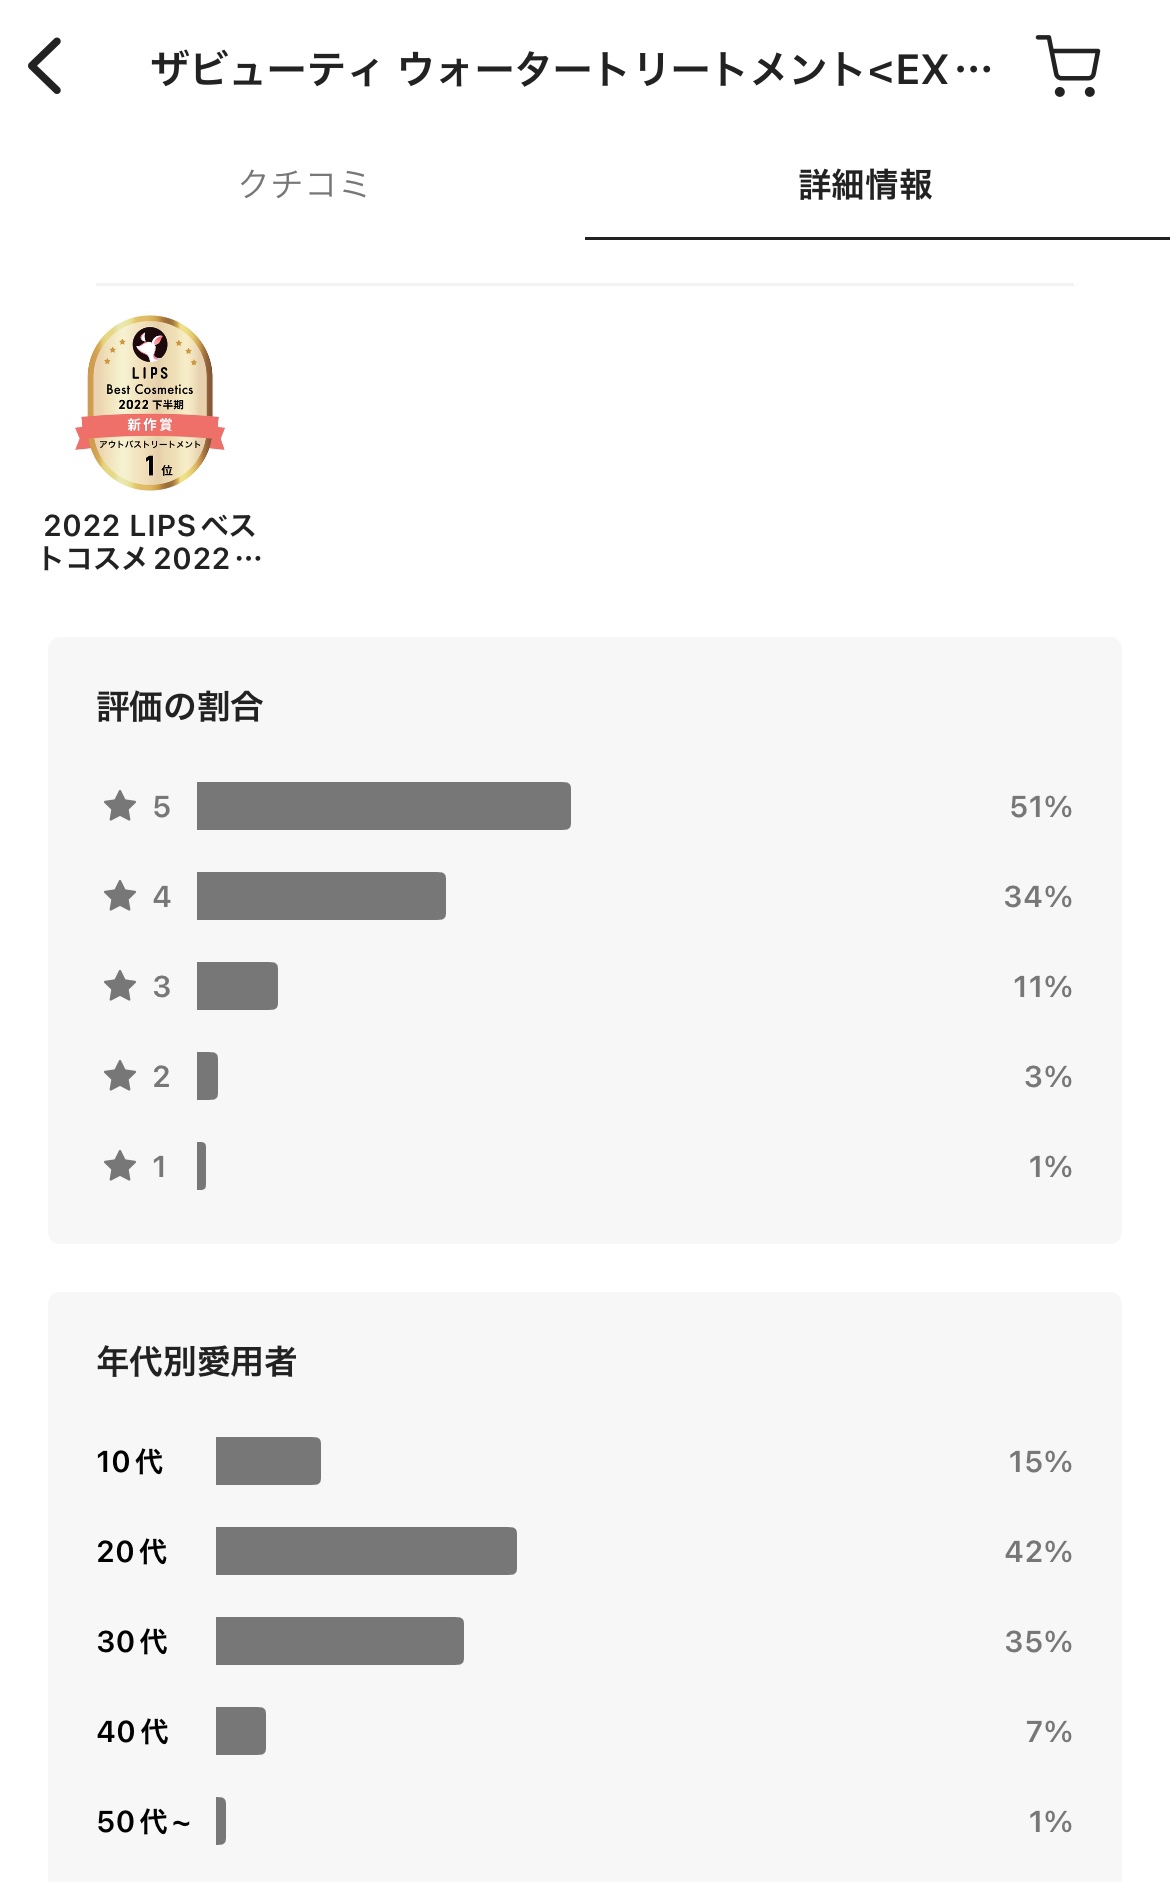Screen dimensions: 1170x1882
Task: Tap the 1-star rating icon
Action: pos(120,1166)
